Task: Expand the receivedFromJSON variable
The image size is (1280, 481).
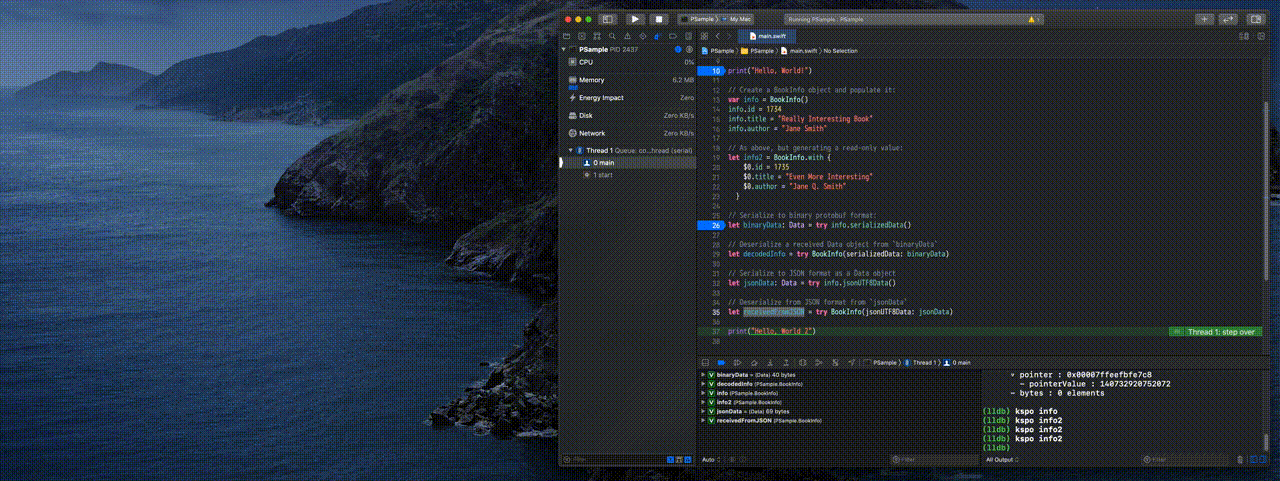Action: [x=703, y=420]
